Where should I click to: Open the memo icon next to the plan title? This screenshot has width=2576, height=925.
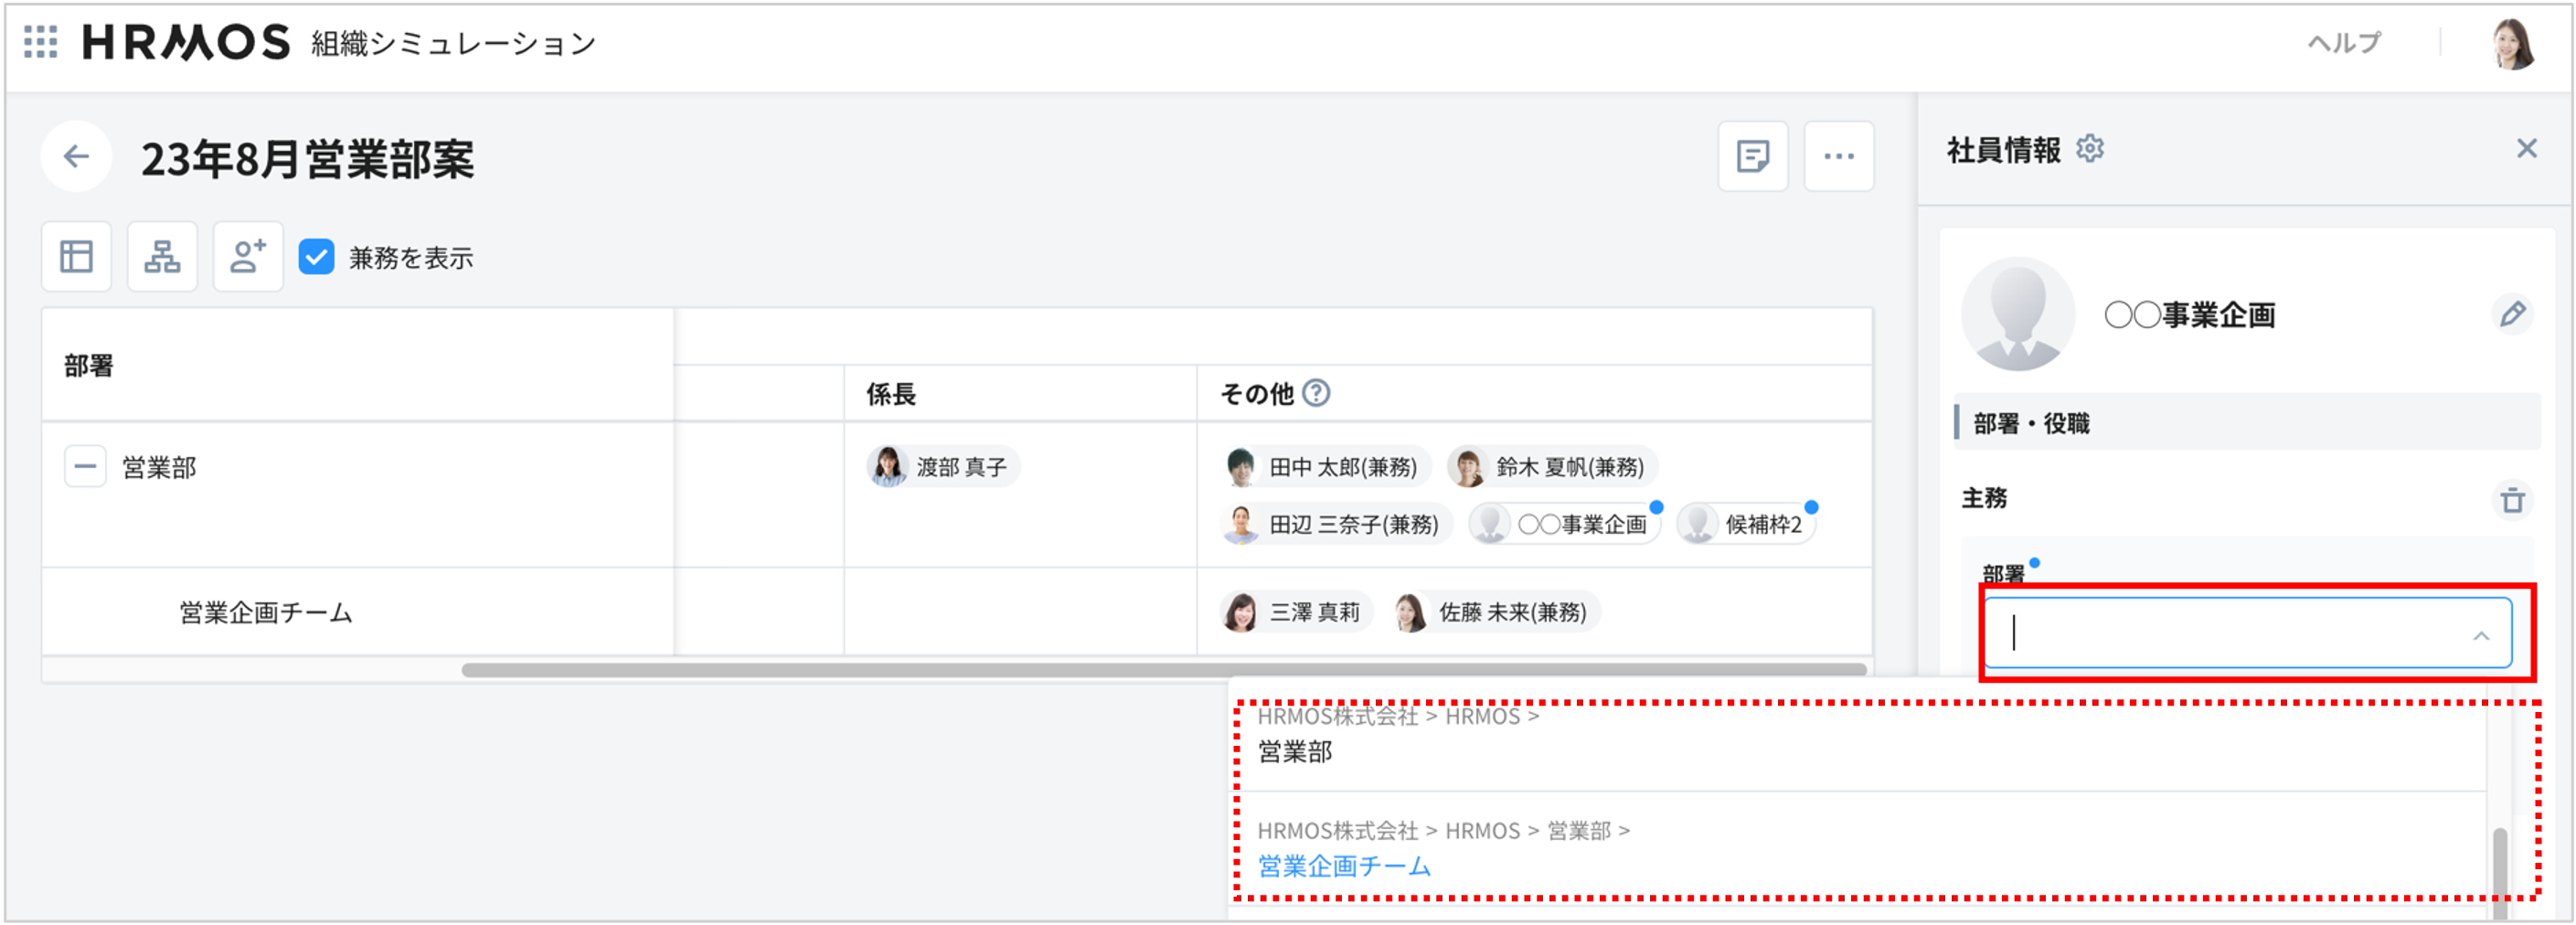1753,156
